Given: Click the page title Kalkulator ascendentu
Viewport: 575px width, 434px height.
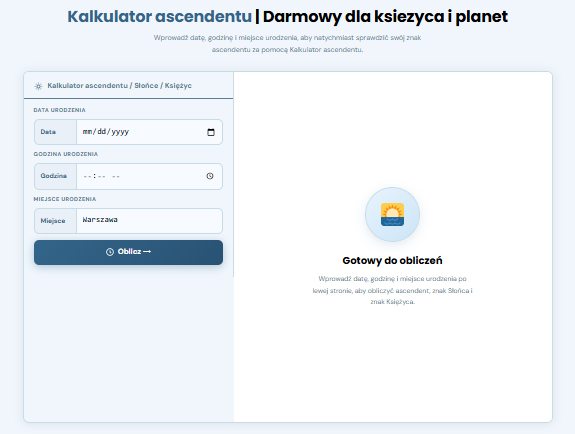Looking at the screenshot, I should [160, 17].
